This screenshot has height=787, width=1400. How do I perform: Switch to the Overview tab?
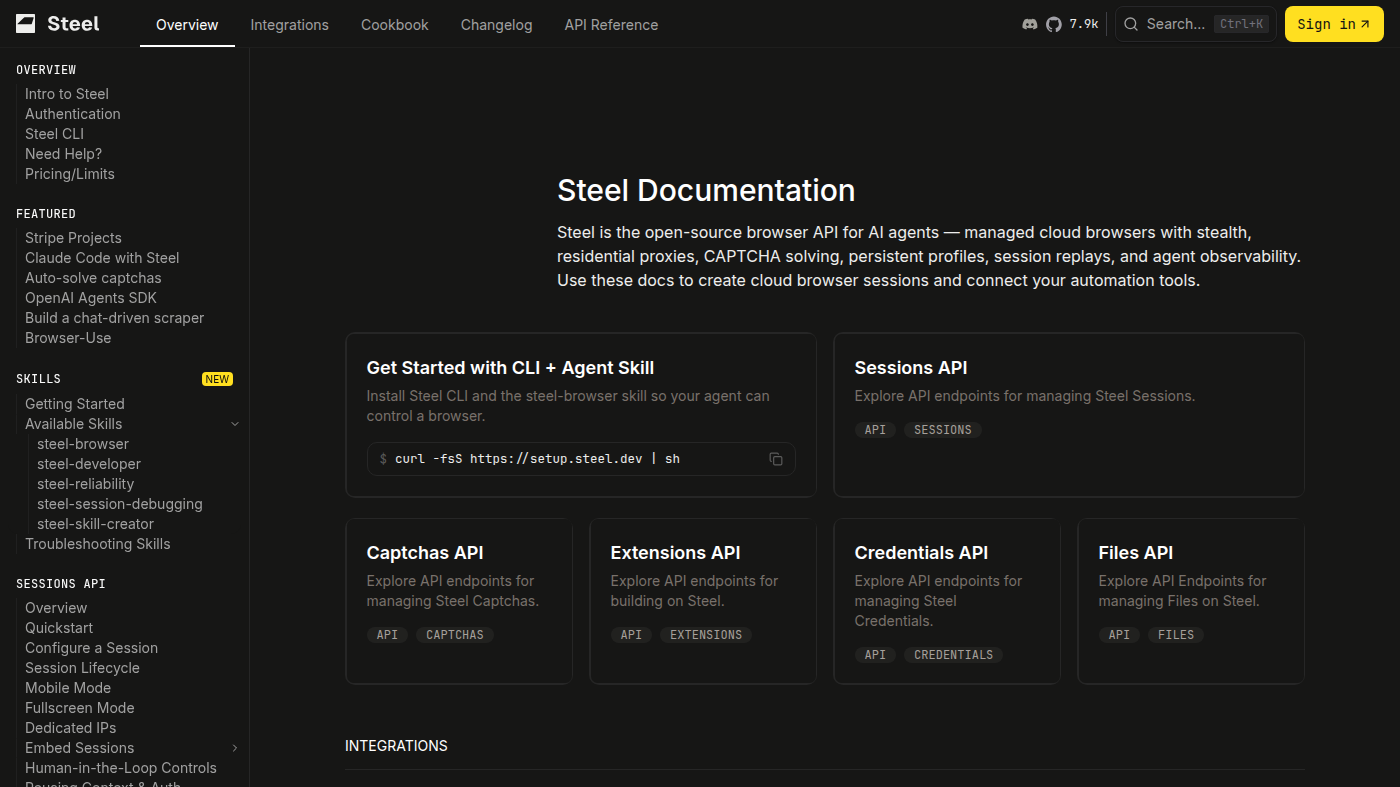click(187, 25)
